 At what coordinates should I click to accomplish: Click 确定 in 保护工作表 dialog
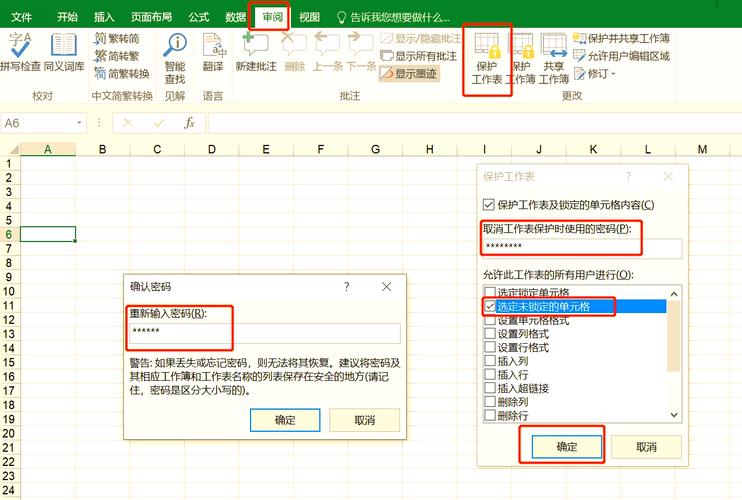coord(566,447)
